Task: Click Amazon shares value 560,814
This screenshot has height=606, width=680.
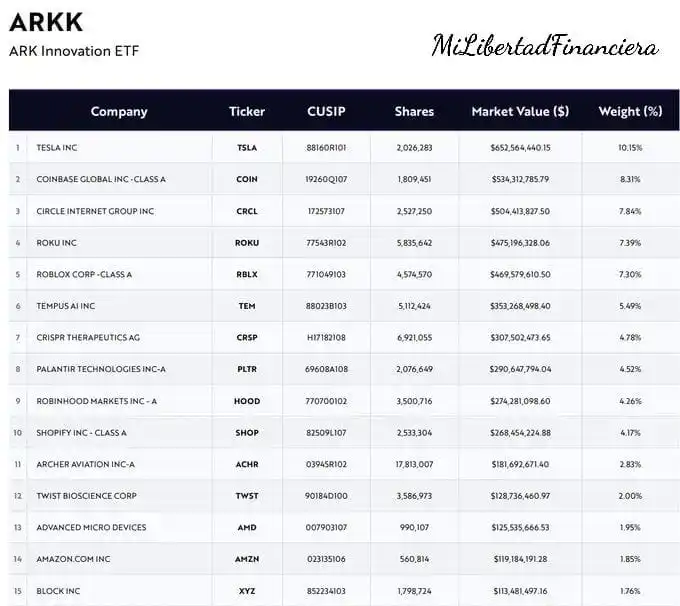Action: (x=414, y=559)
